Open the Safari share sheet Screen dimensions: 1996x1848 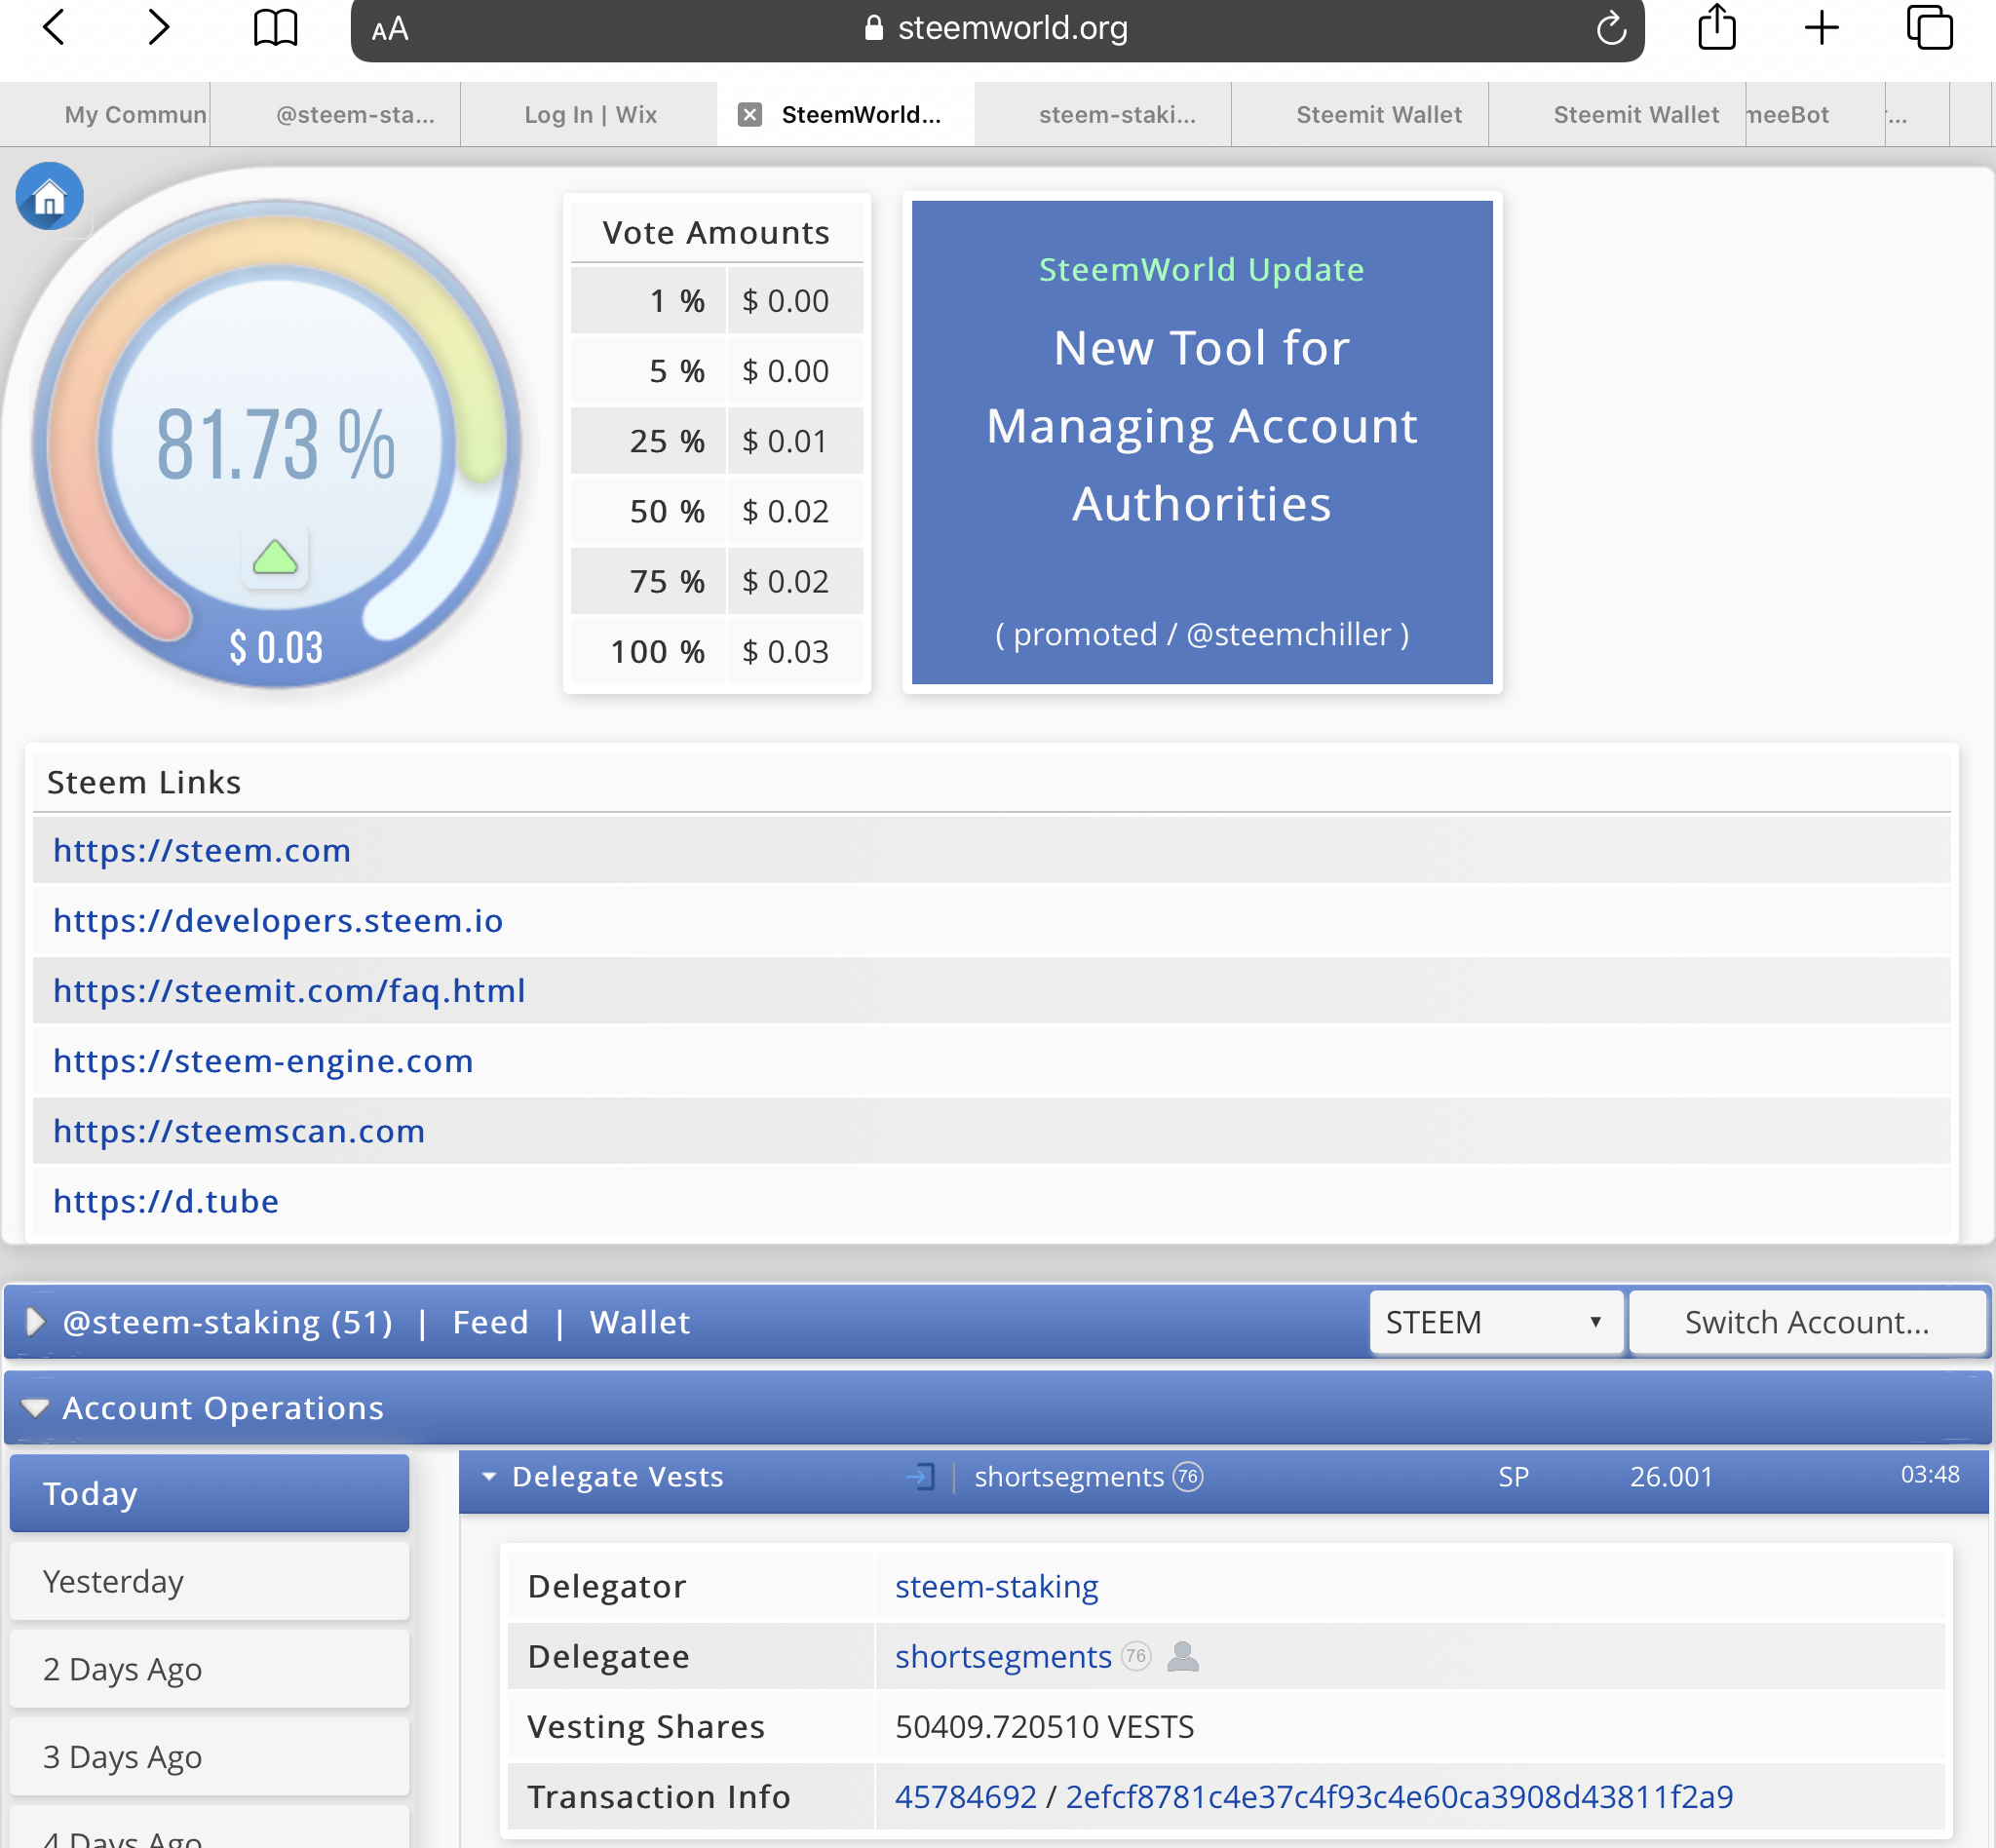pyautogui.click(x=1717, y=27)
